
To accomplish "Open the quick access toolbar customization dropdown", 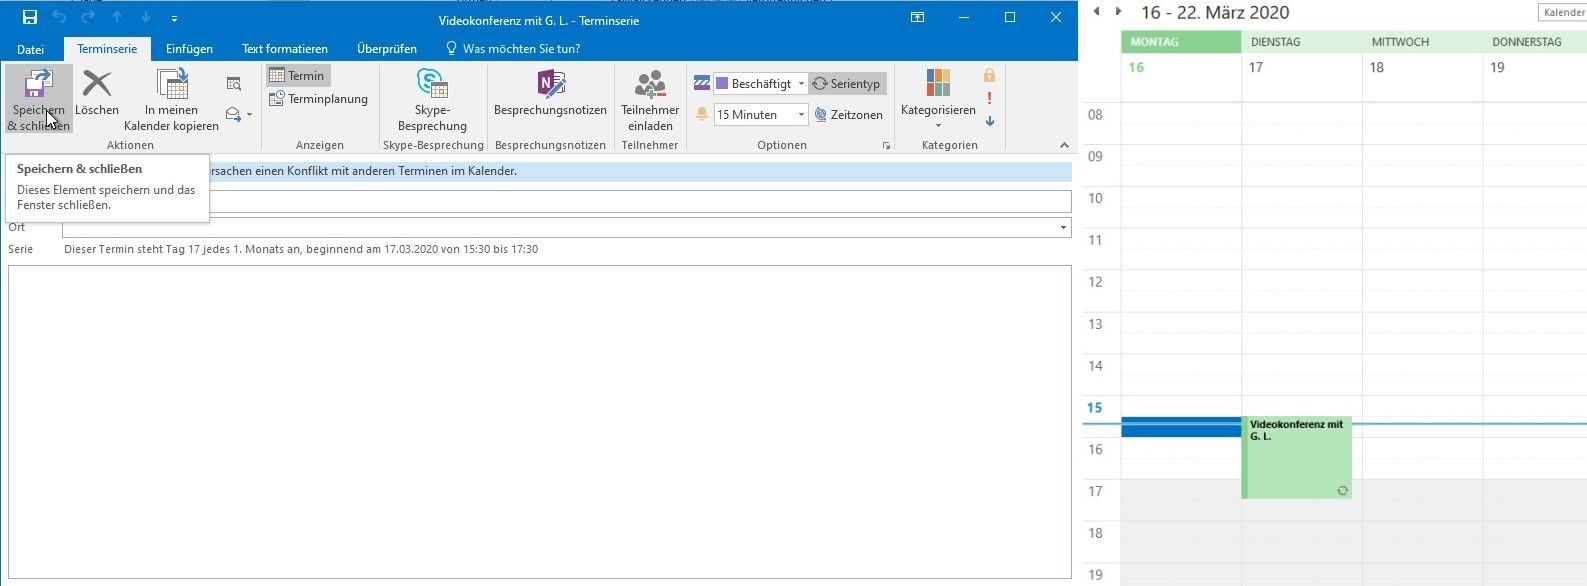I will tap(175, 19).
